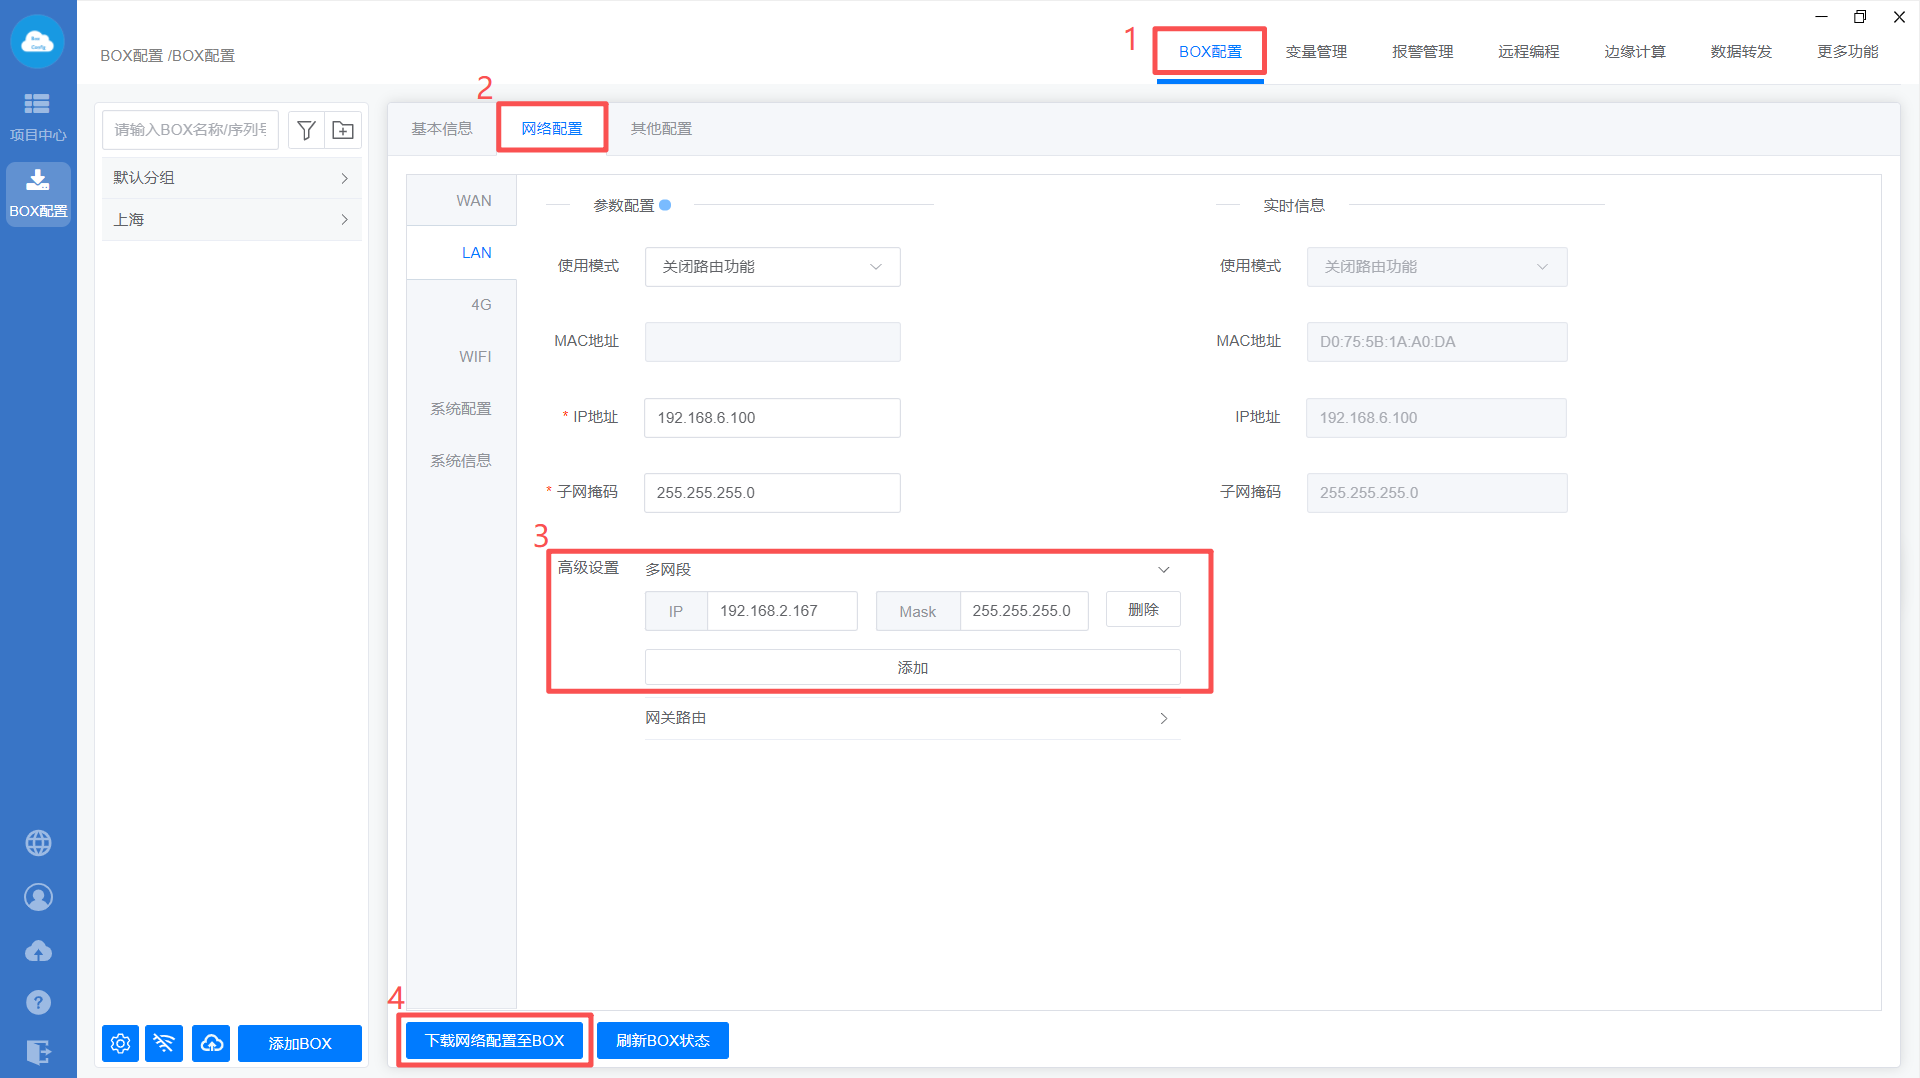Click the add group folder icon

click(x=343, y=130)
